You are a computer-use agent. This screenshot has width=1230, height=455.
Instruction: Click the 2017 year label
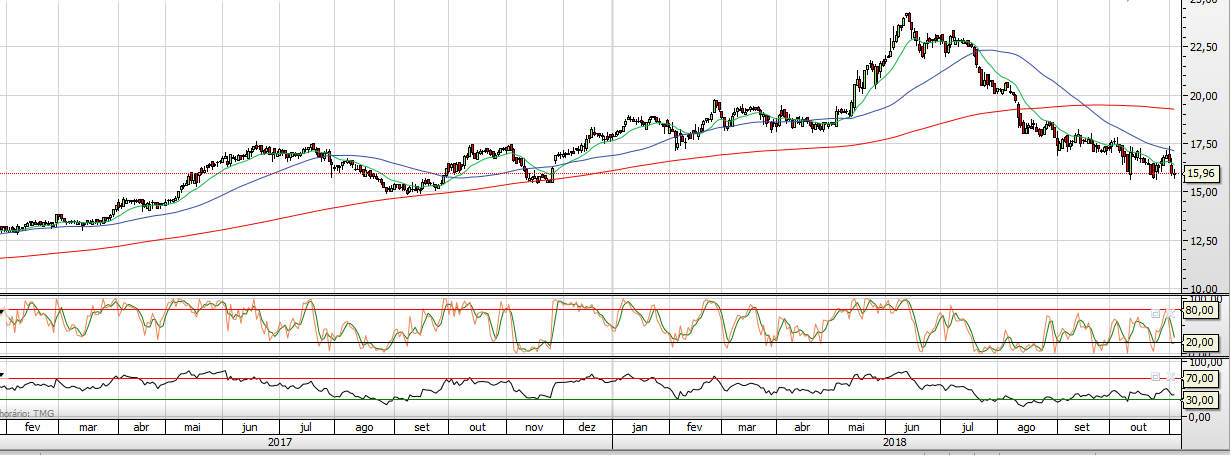coord(281,441)
